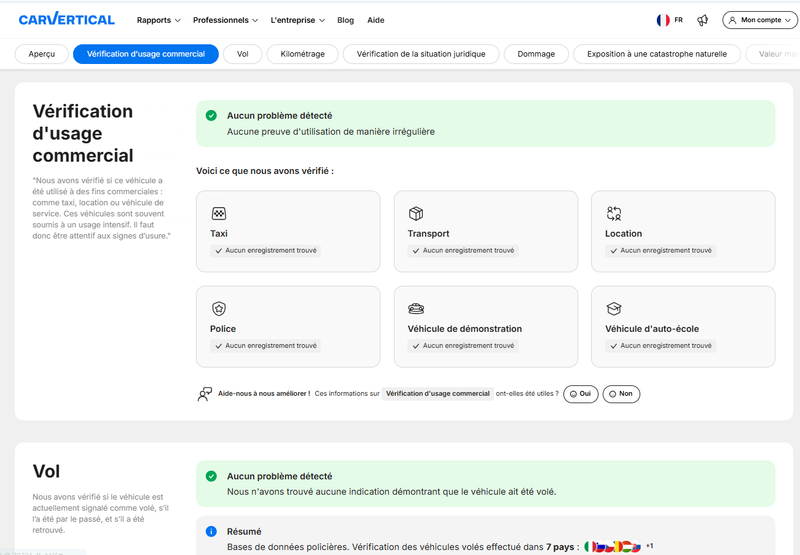Click the Transport box icon

[x=416, y=213]
